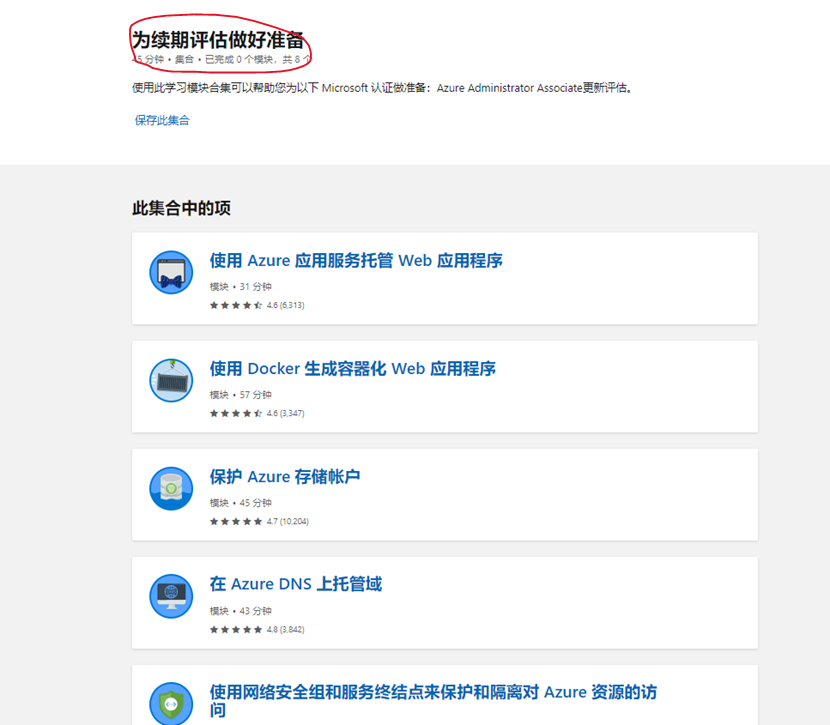Click the Azure DNS module icon
Screen dimensions: 830x725
tap(171, 596)
